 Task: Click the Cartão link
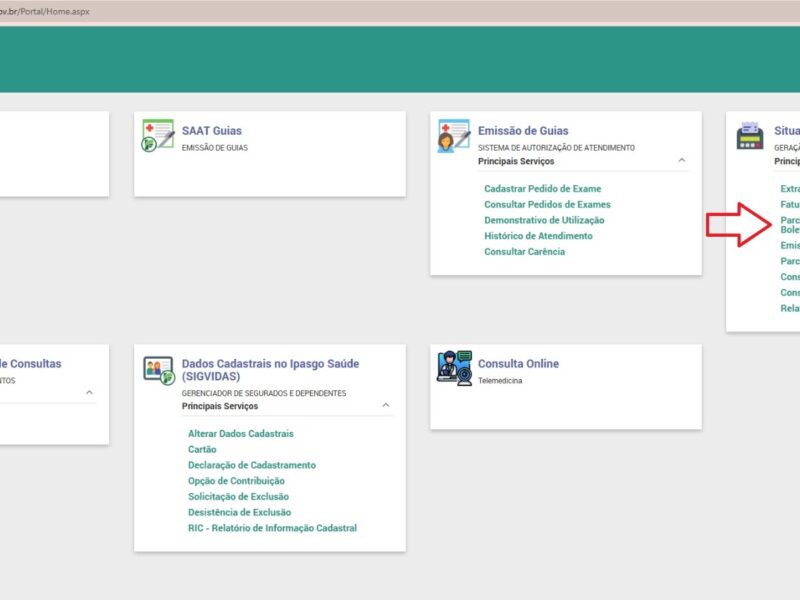(202, 450)
